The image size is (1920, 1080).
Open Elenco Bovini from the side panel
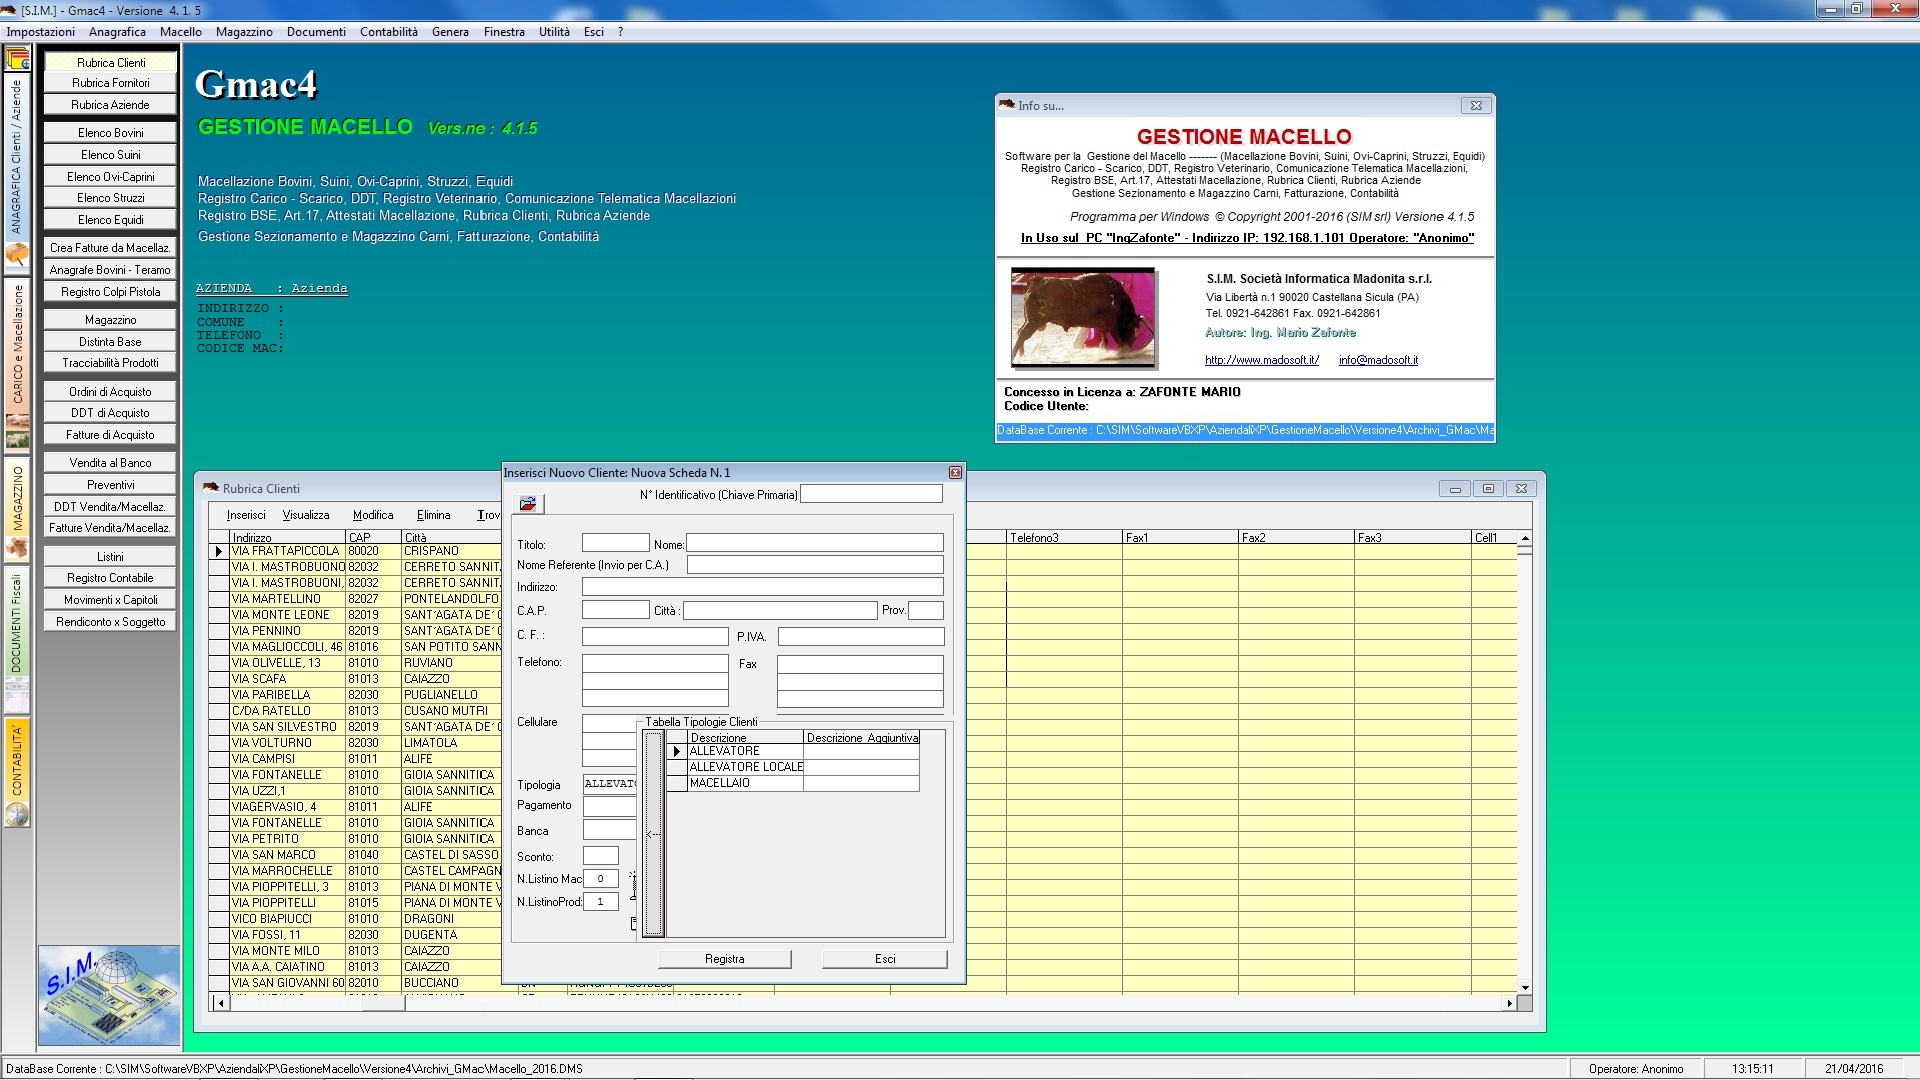tap(111, 132)
